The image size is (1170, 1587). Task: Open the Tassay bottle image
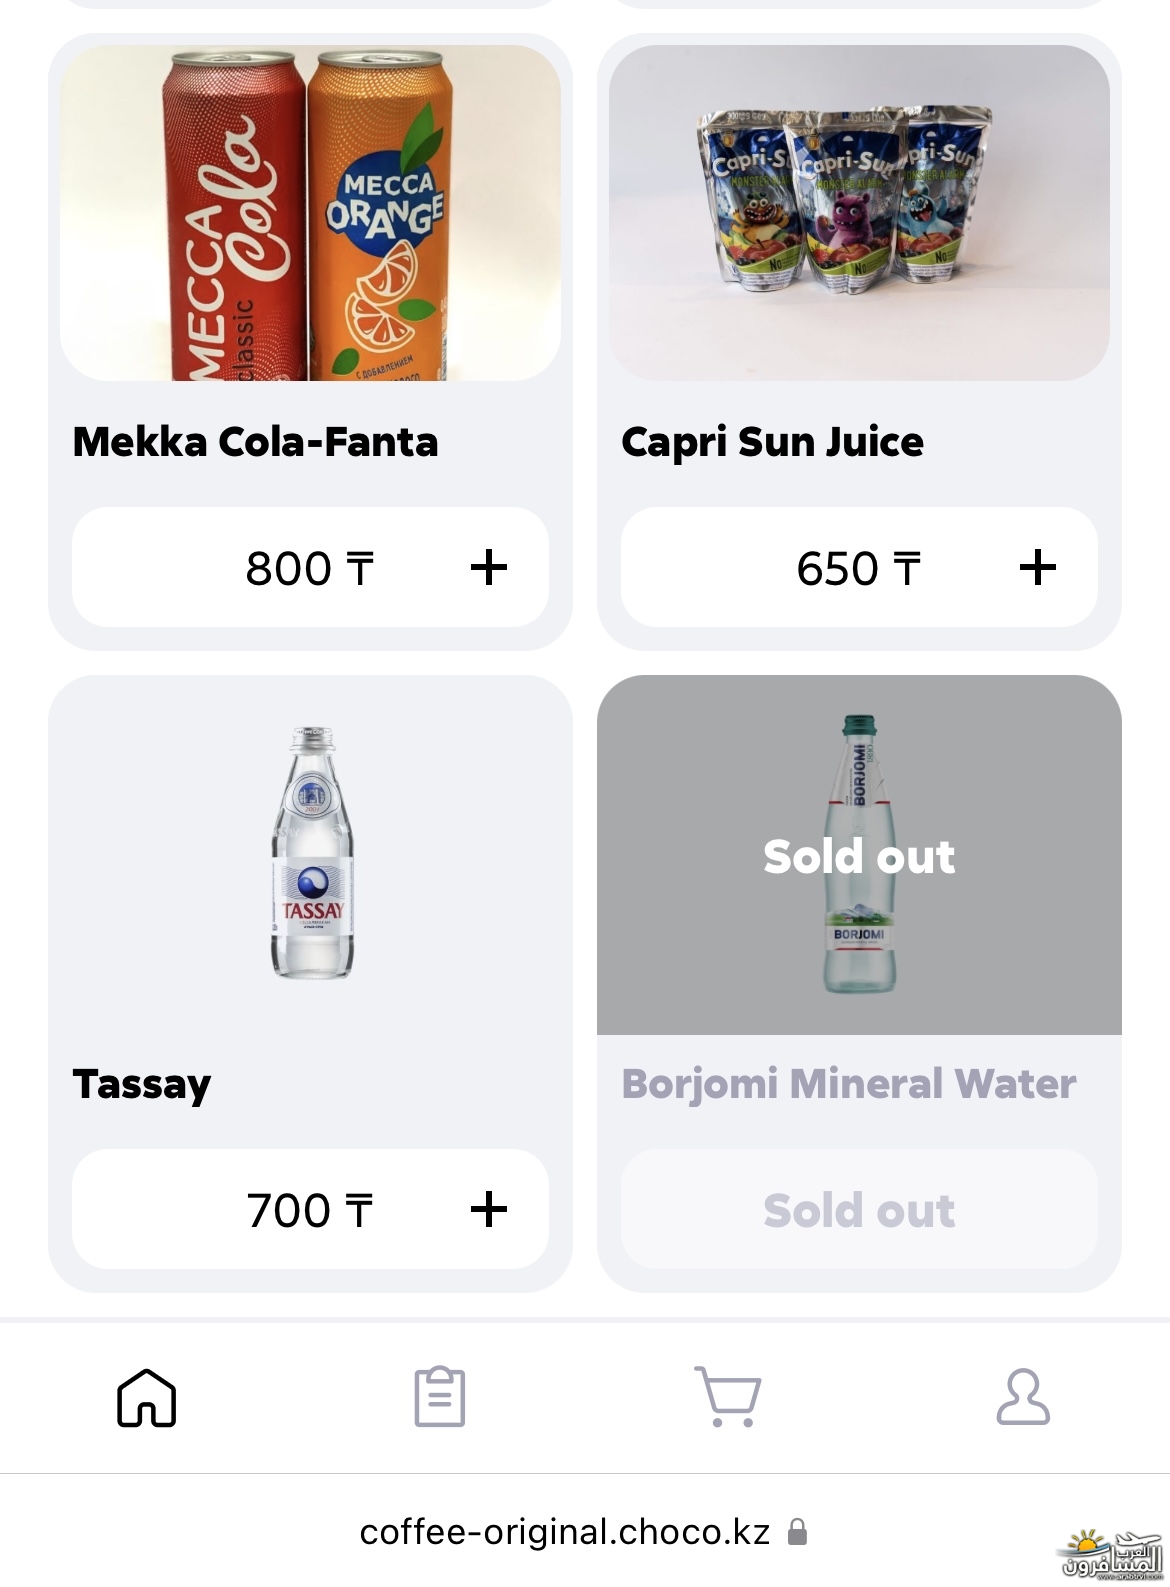pyautogui.click(x=312, y=855)
